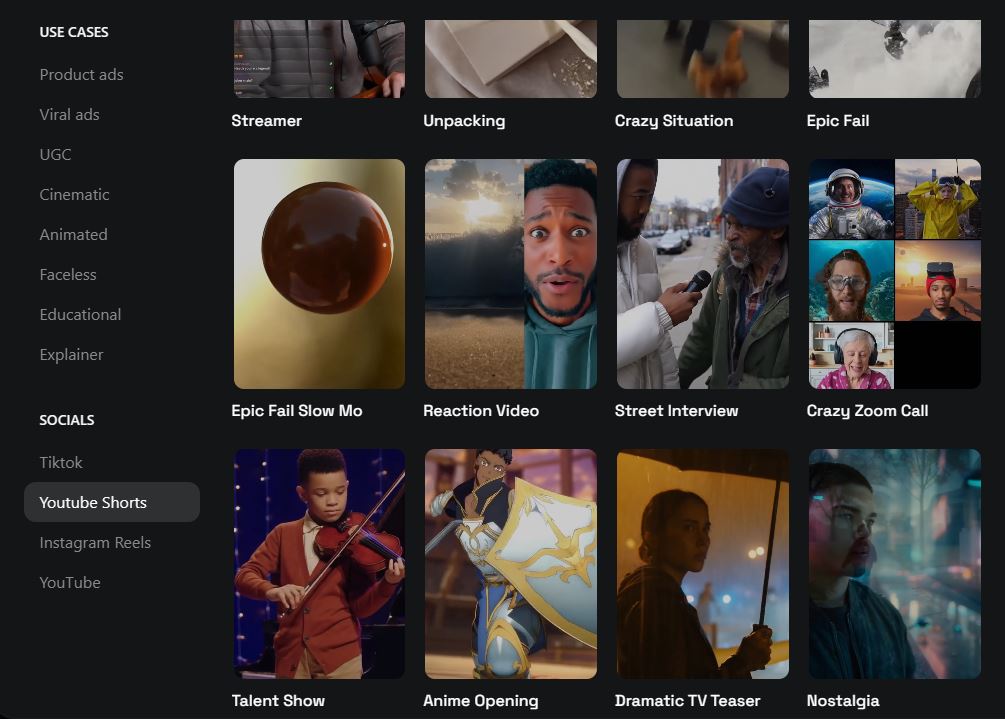This screenshot has height=719, width=1005.
Task: Open the Educational use case
Action: tap(80, 315)
